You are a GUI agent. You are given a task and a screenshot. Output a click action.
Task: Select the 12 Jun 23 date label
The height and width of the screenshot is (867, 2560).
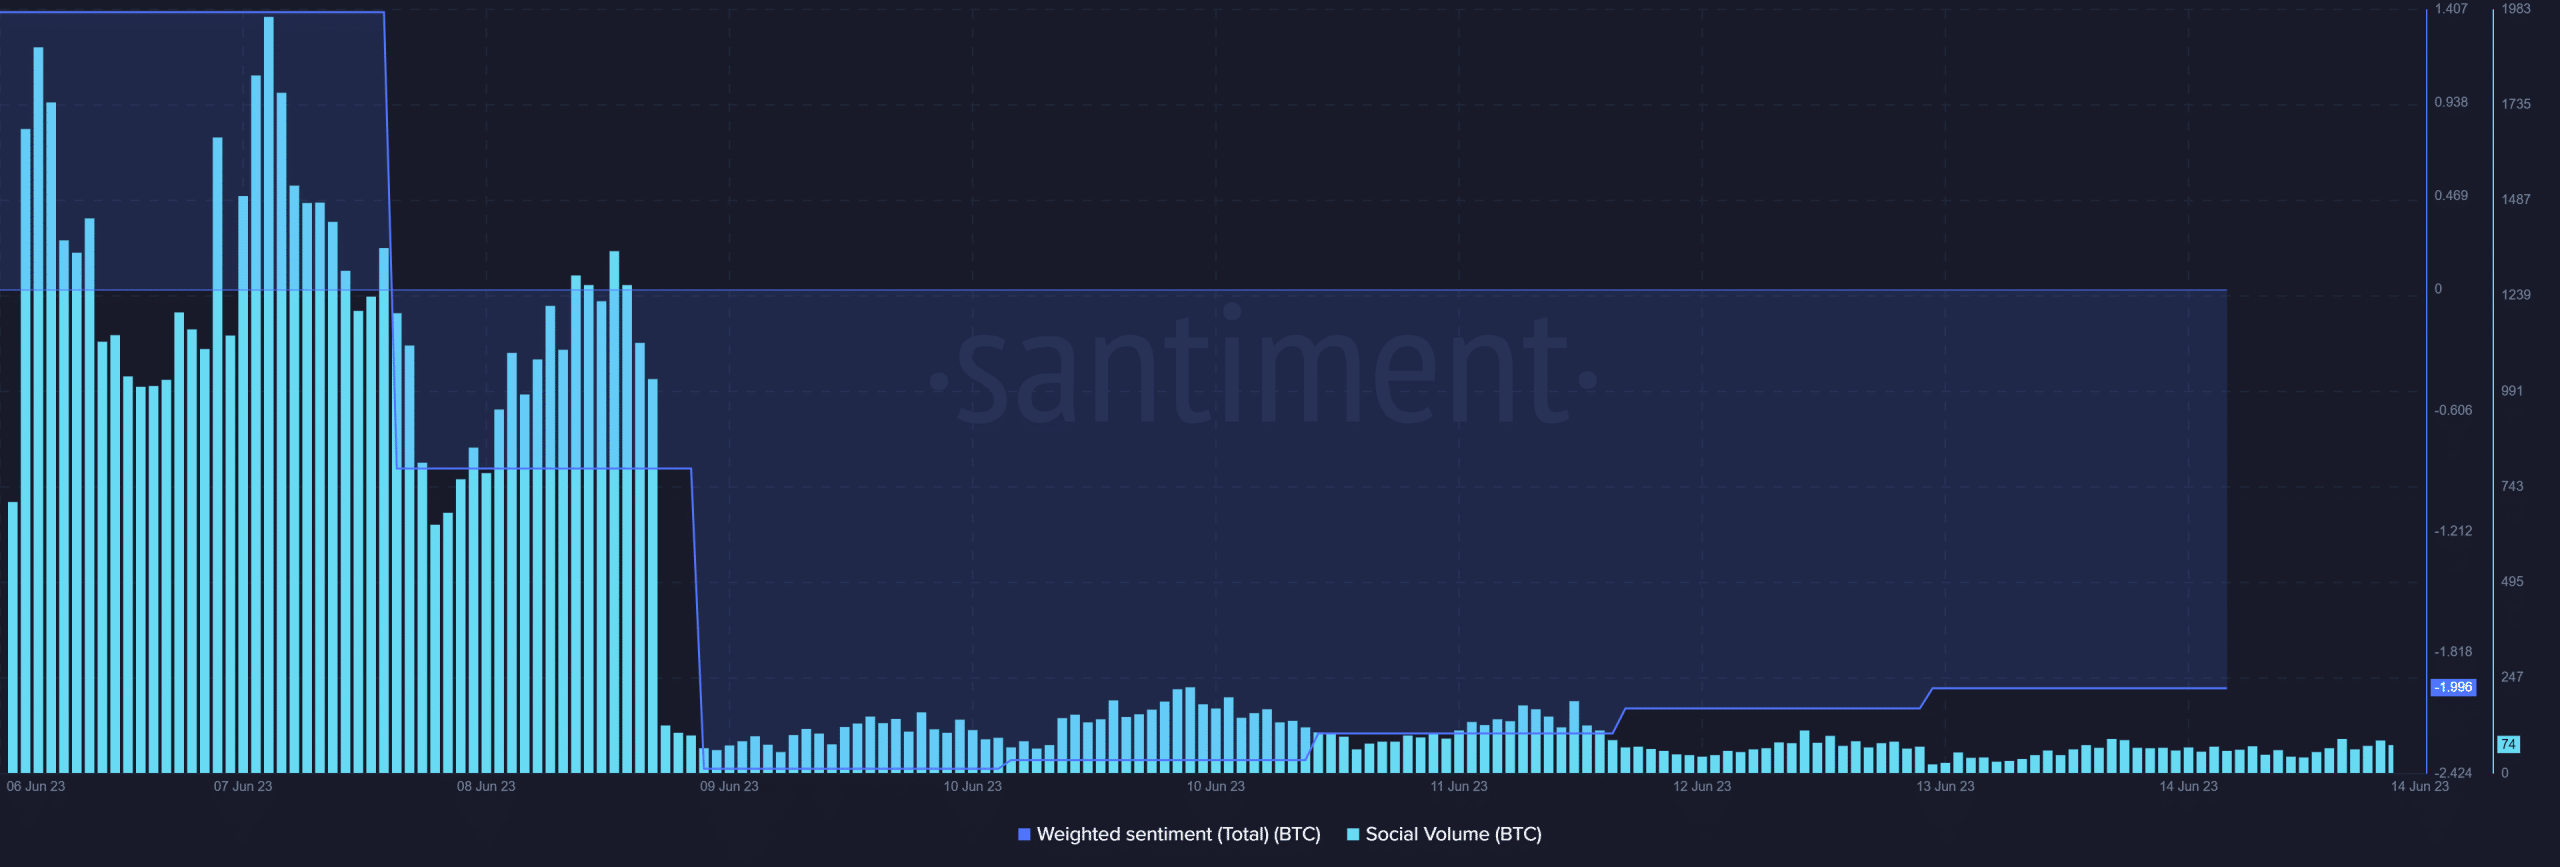(1702, 786)
